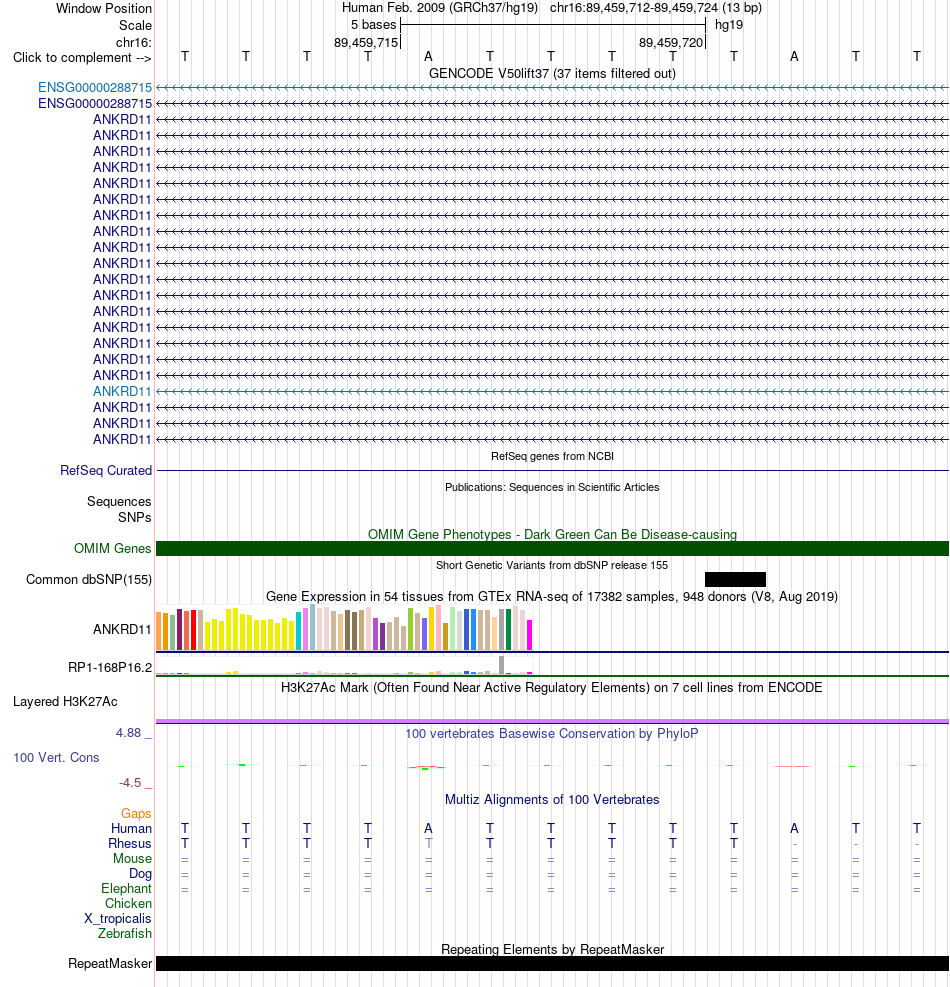Click the Layered H3K27Ac track label
This screenshot has height=987, width=950.
65,701
